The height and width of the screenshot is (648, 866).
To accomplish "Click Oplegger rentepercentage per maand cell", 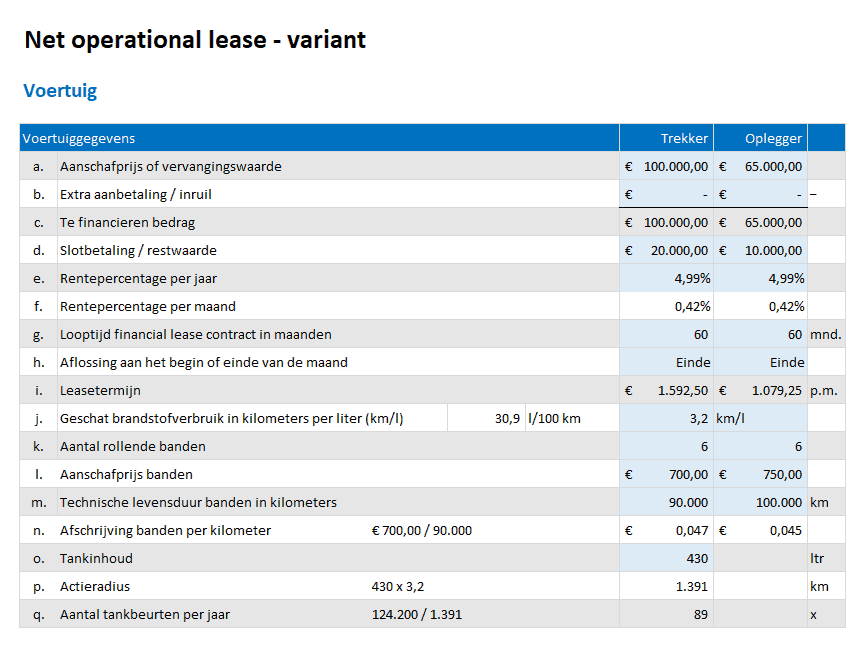I will [760, 306].
